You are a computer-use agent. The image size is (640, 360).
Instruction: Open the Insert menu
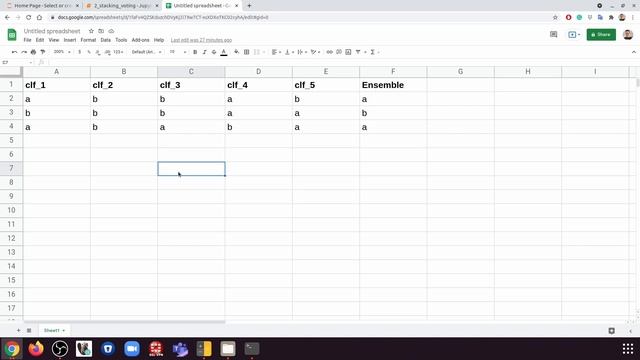pos(70,40)
